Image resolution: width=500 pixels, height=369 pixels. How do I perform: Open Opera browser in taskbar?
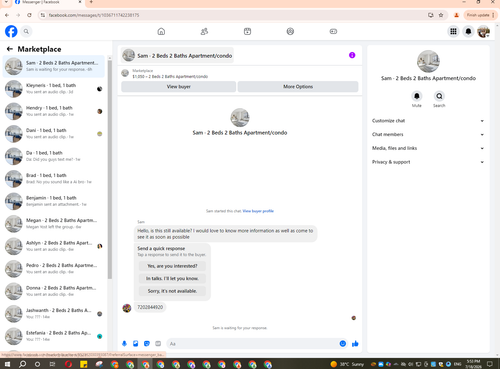(68, 364)
